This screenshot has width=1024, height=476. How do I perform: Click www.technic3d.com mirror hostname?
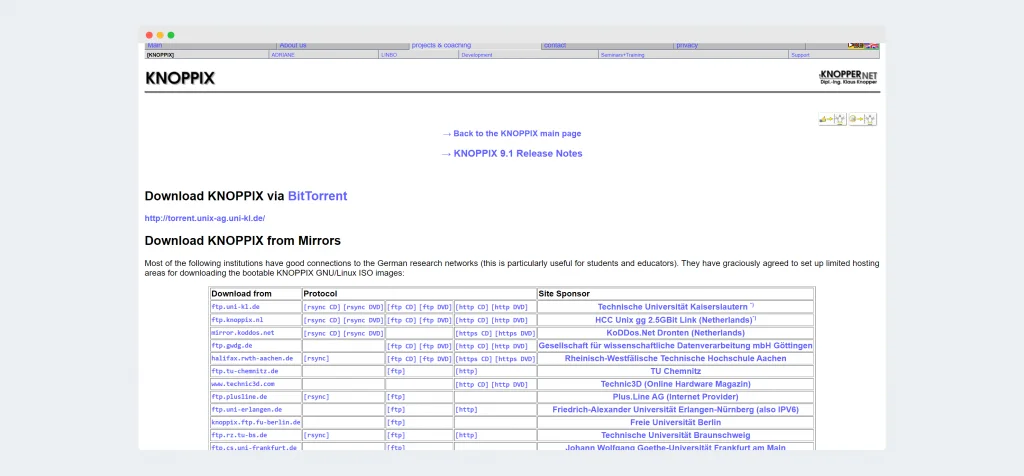tap(243, 384)
